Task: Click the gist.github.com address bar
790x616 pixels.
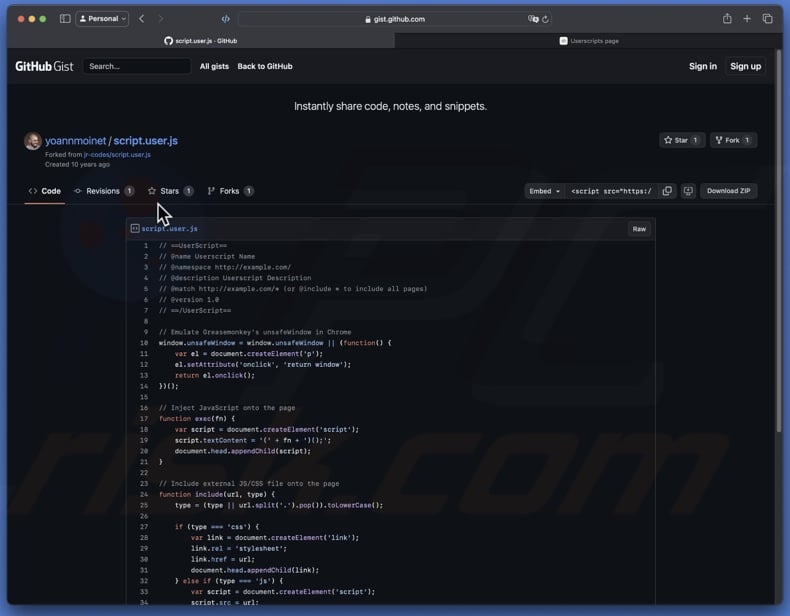Action: point(394,19)
